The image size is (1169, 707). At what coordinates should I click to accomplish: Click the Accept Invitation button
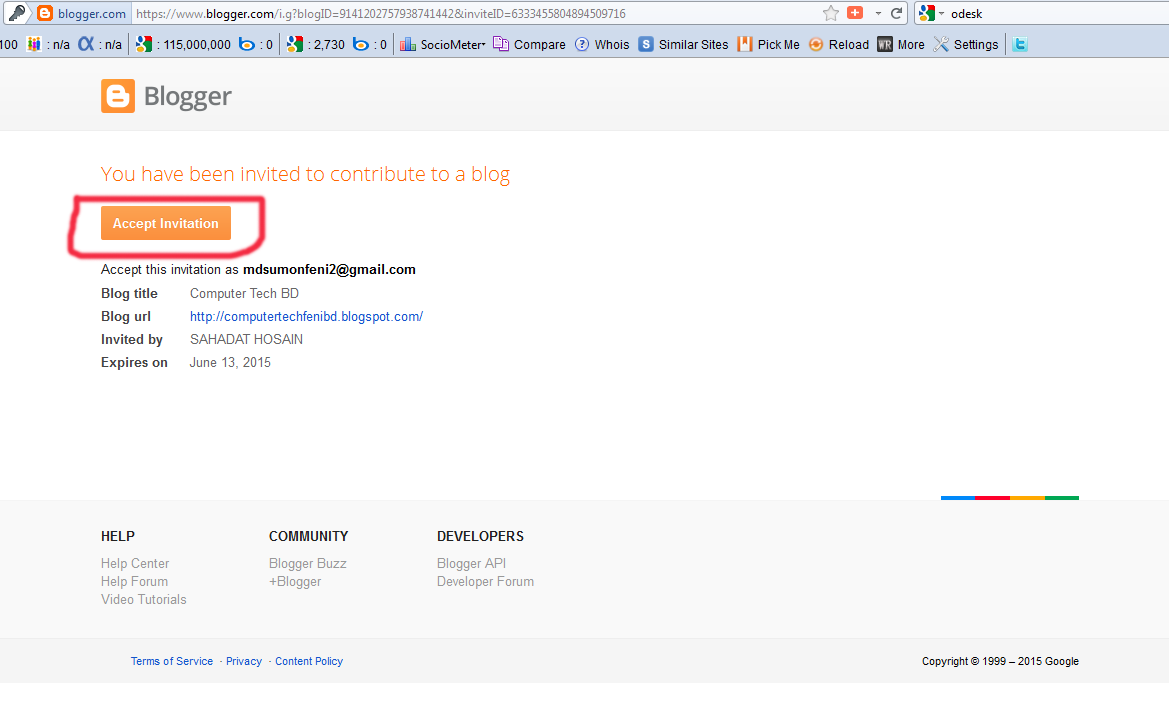coord(166,223)
